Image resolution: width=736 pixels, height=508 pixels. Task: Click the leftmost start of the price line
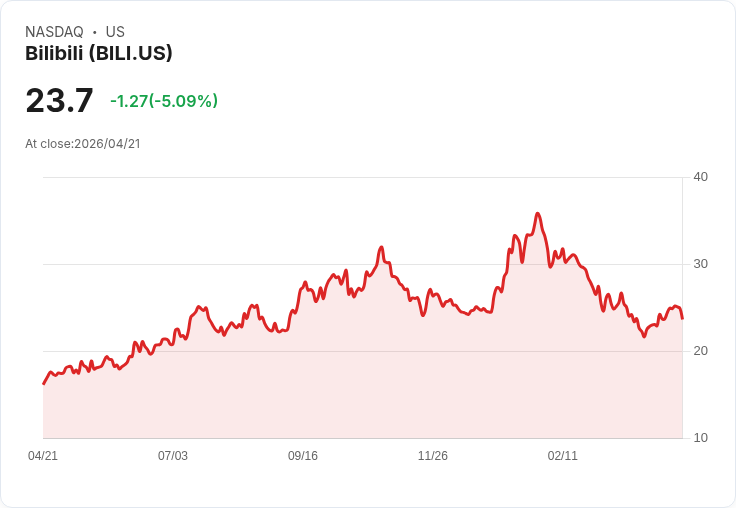tap(43, 384)
